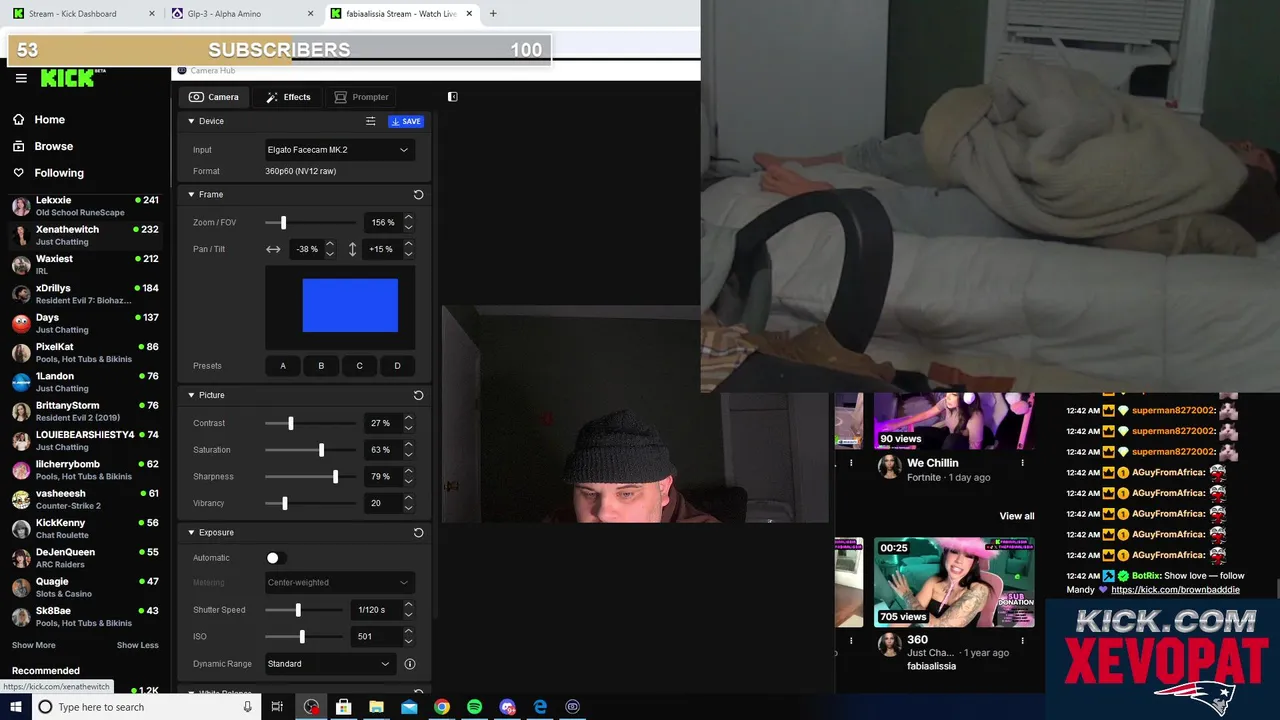Collapse the Exposure section
Viewport: 1280px width, 720px height.
pos(191,533)
